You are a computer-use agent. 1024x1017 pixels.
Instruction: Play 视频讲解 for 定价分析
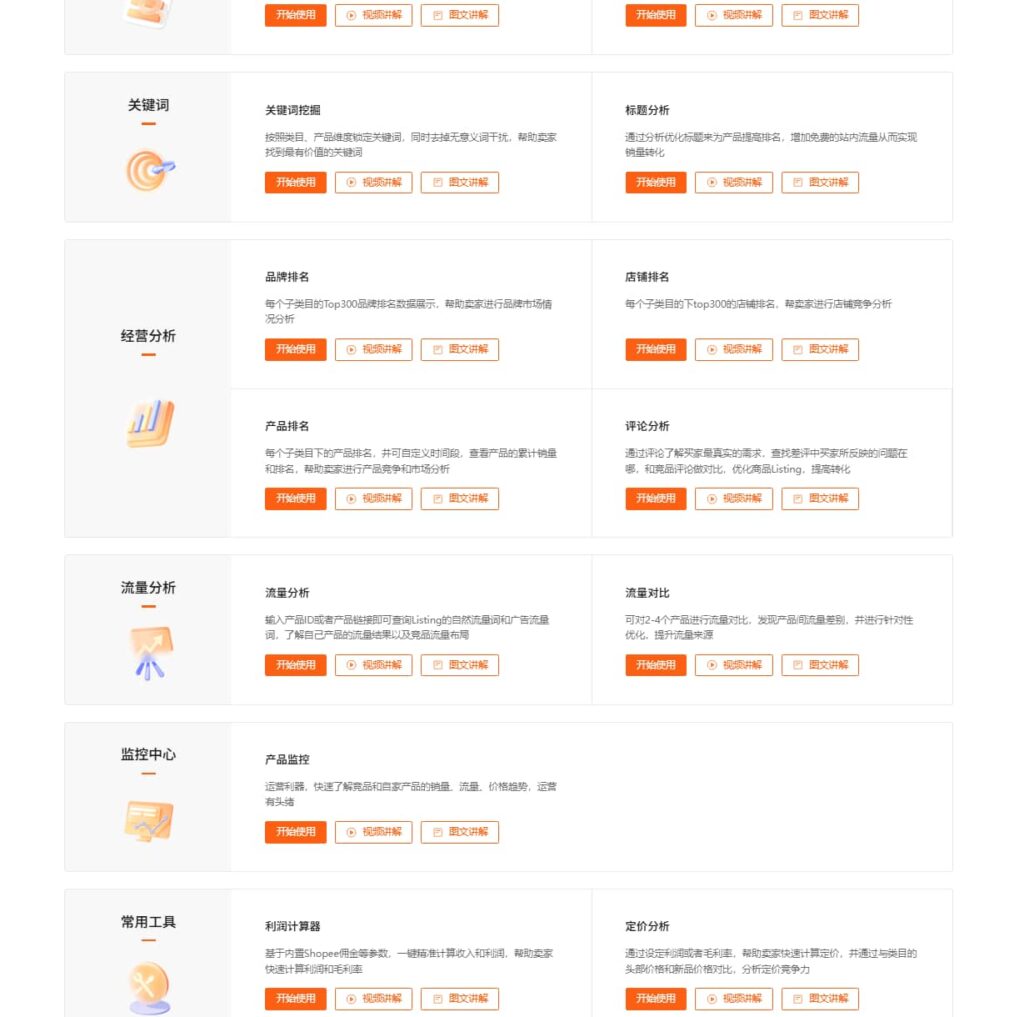[x=733, y=998]
